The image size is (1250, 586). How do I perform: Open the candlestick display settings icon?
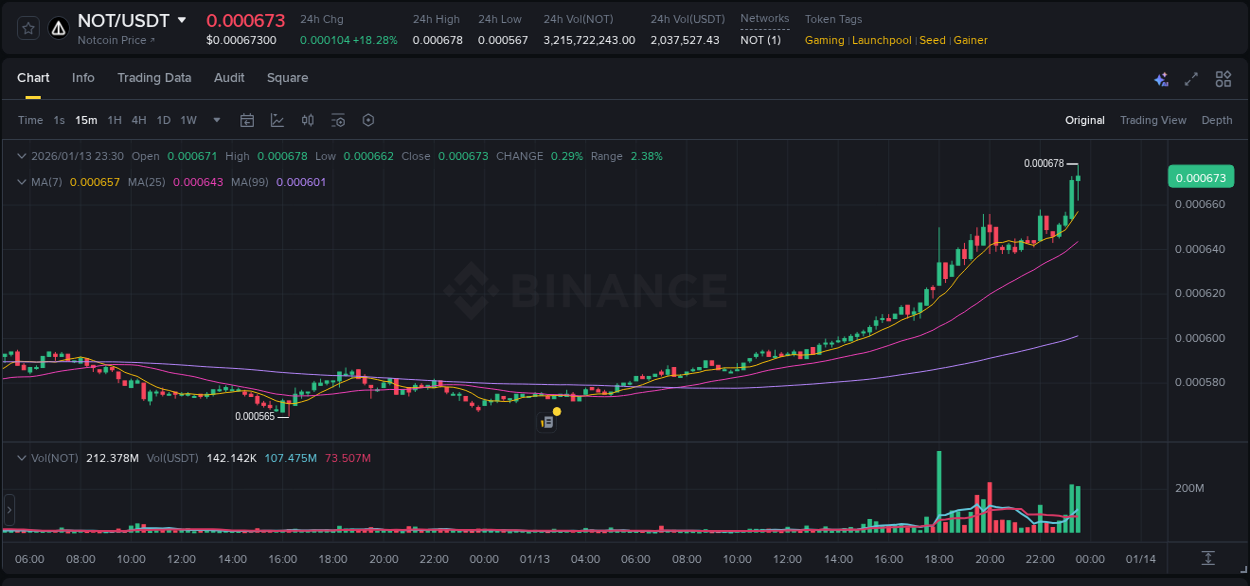307,119
